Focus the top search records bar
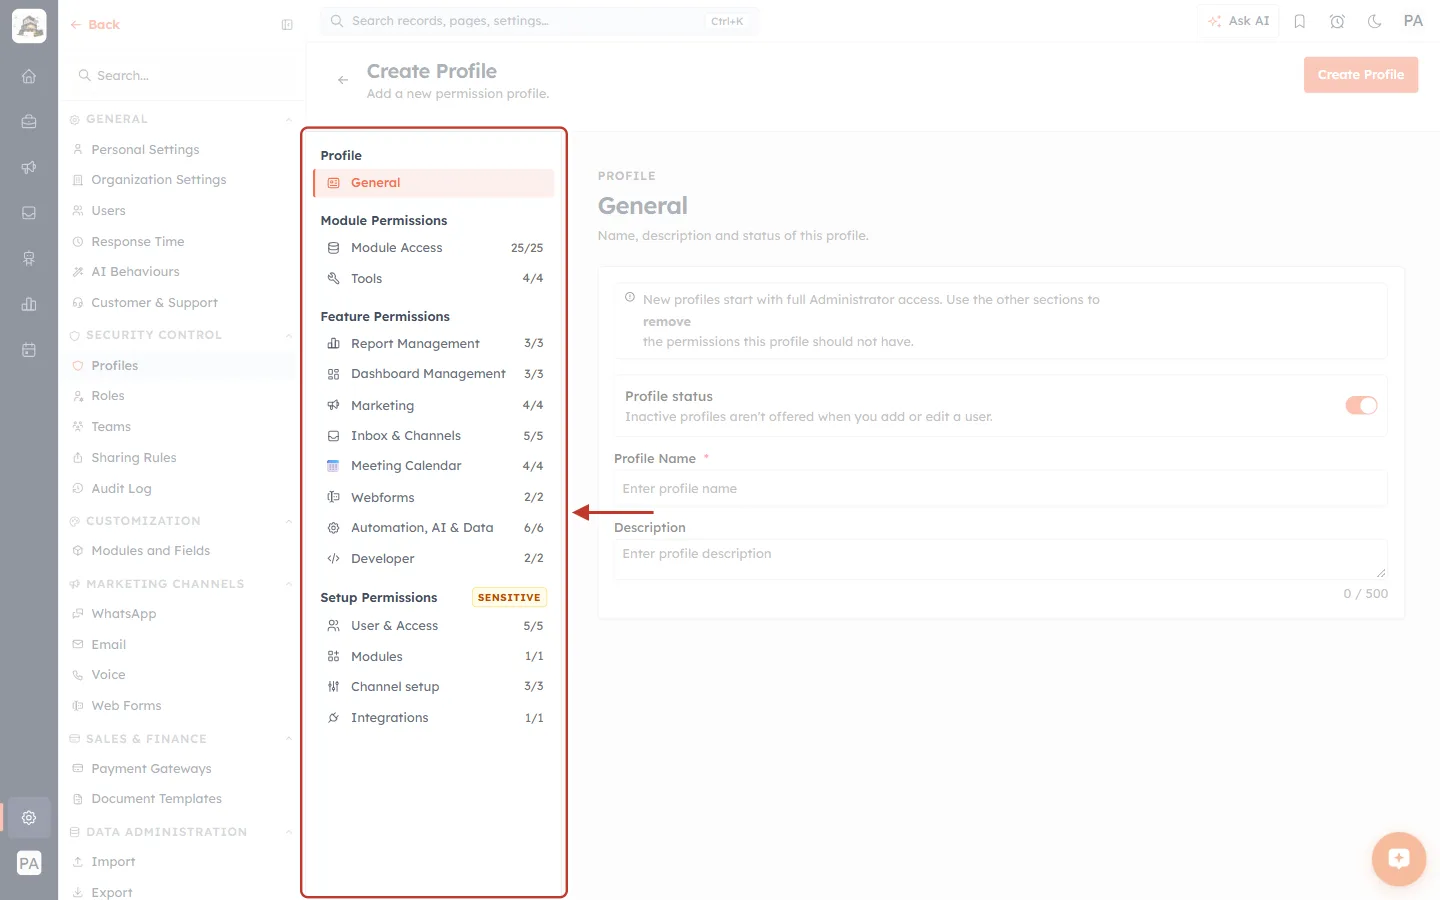The height and width of the screenshot is (900, 1440). pyautogui.click(x=539, y=21)
